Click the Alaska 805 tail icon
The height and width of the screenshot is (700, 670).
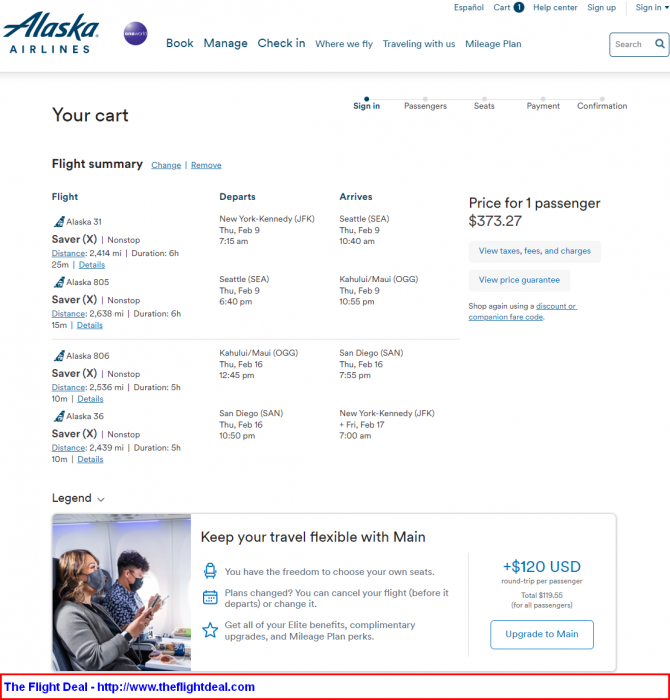coord(59,282)
